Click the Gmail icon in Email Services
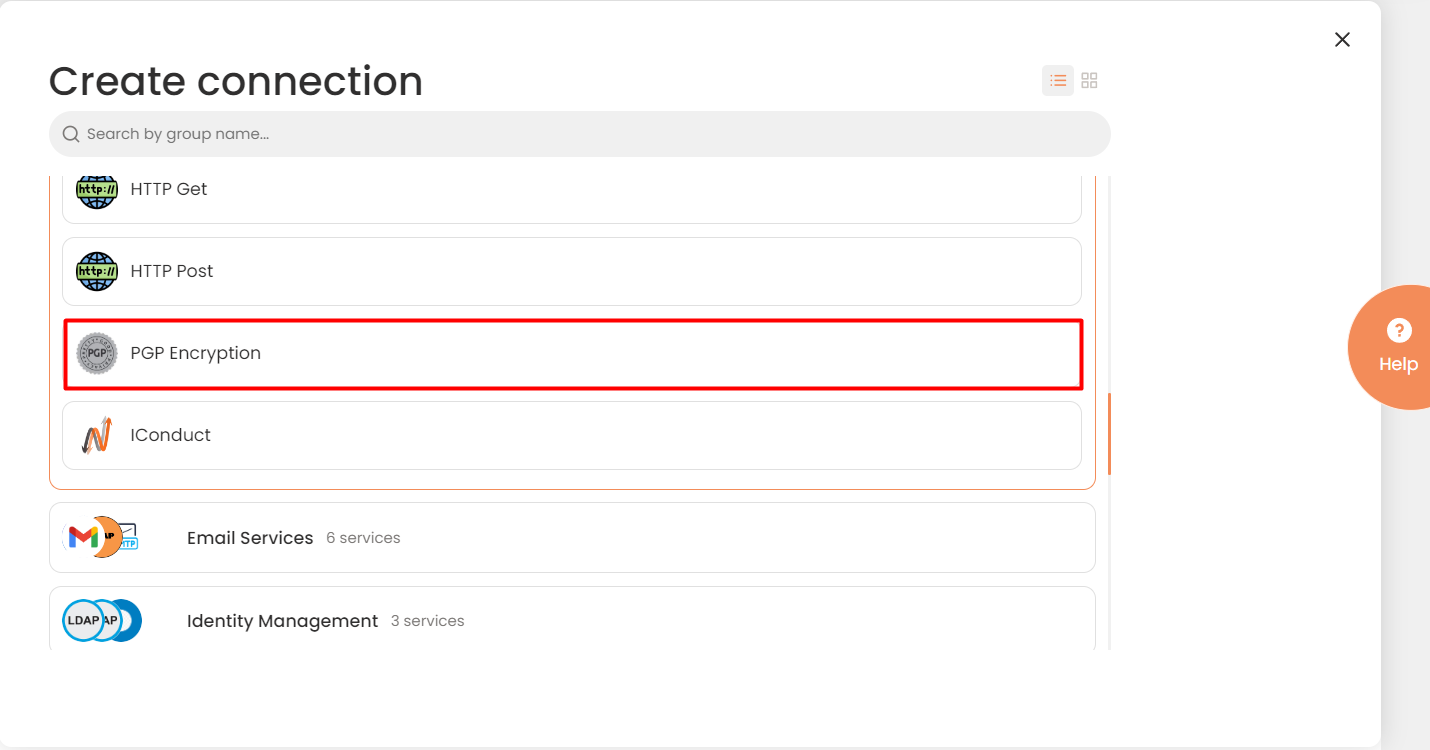This screenshot has width=1430, height=750. coord(83,538)
